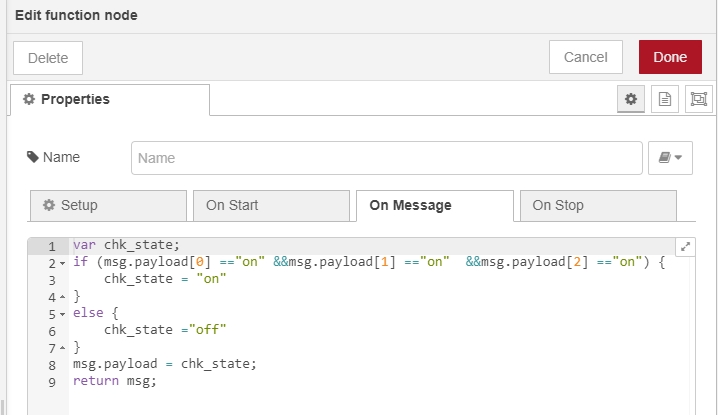Toggle fold marker at line 7
This screenshot has width=718, height=415.
coord(62,348)
